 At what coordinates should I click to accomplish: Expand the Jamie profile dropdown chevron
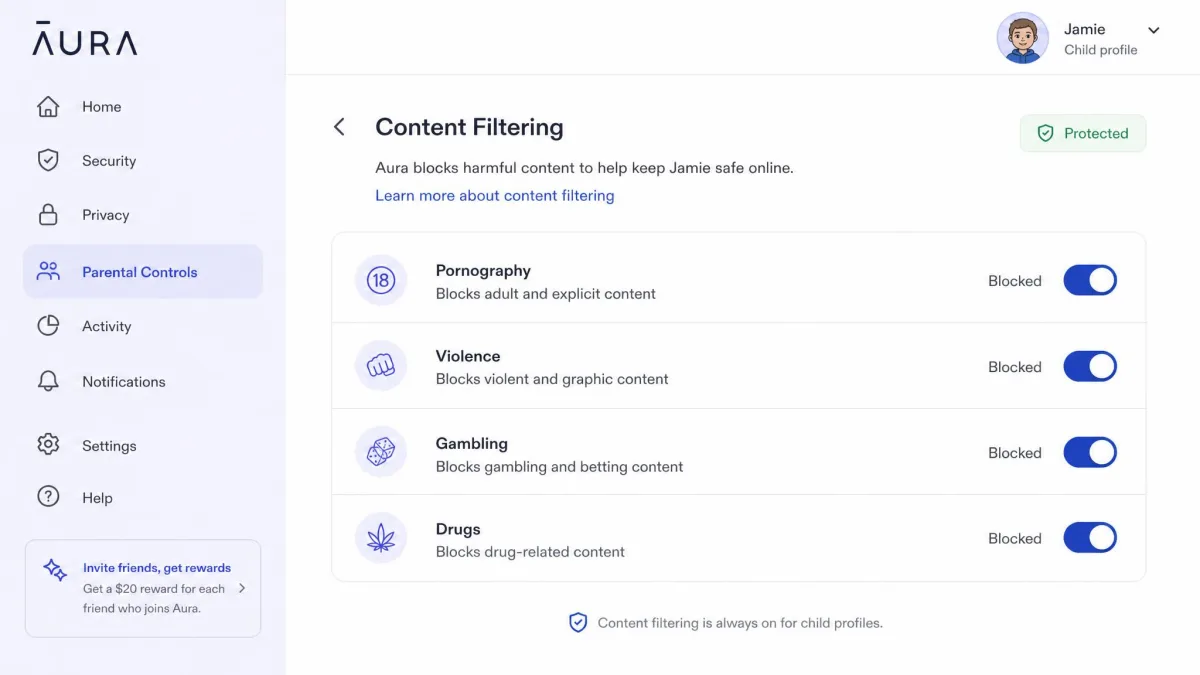click(1153, 30)
